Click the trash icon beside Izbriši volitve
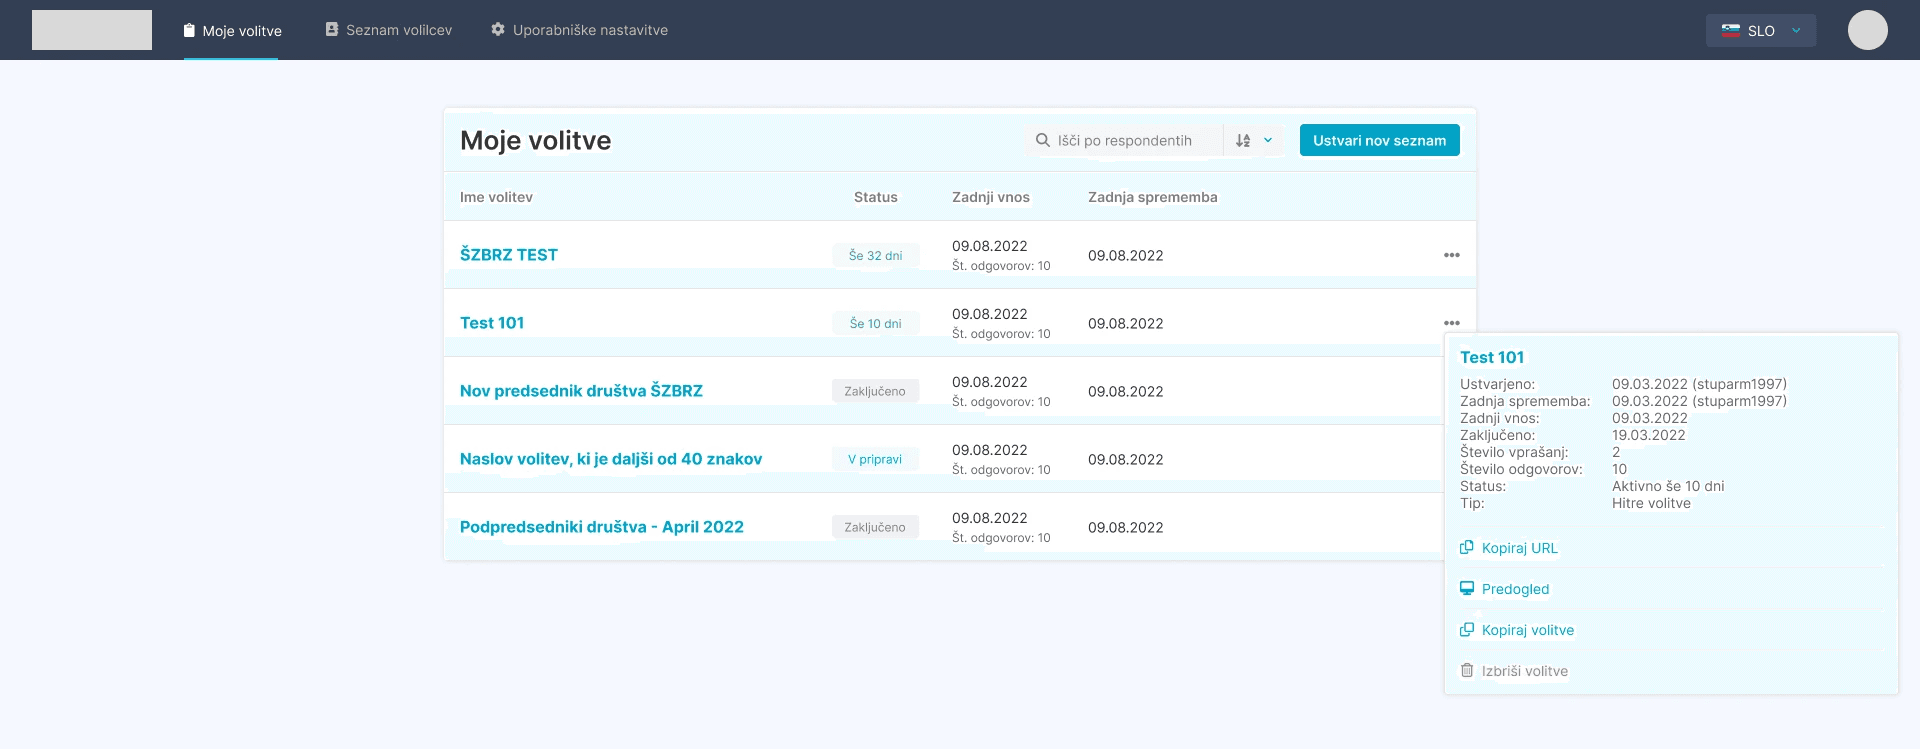 [1467, 670]
